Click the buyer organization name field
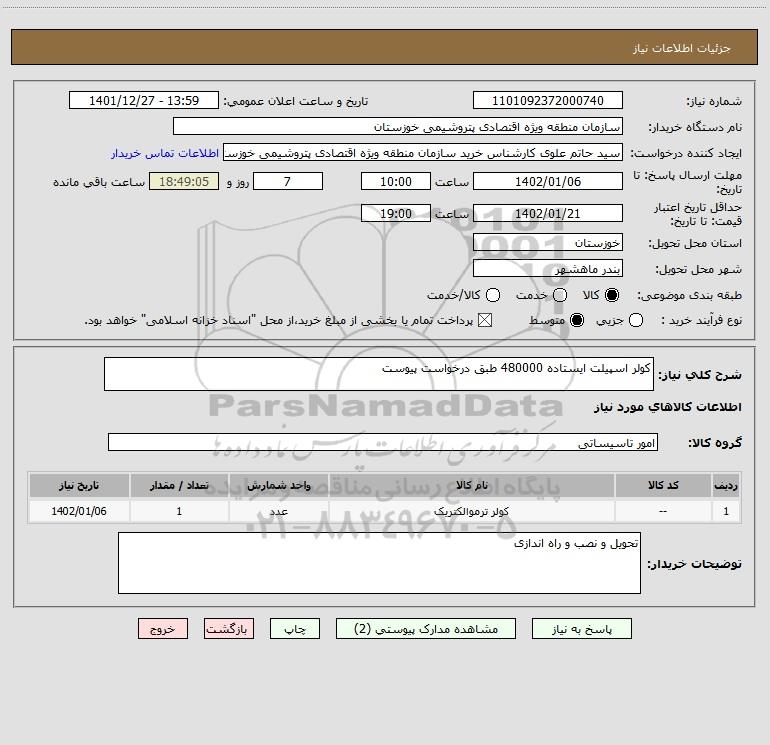The height and width of the screenshot is (745, 770). point(398,126)
